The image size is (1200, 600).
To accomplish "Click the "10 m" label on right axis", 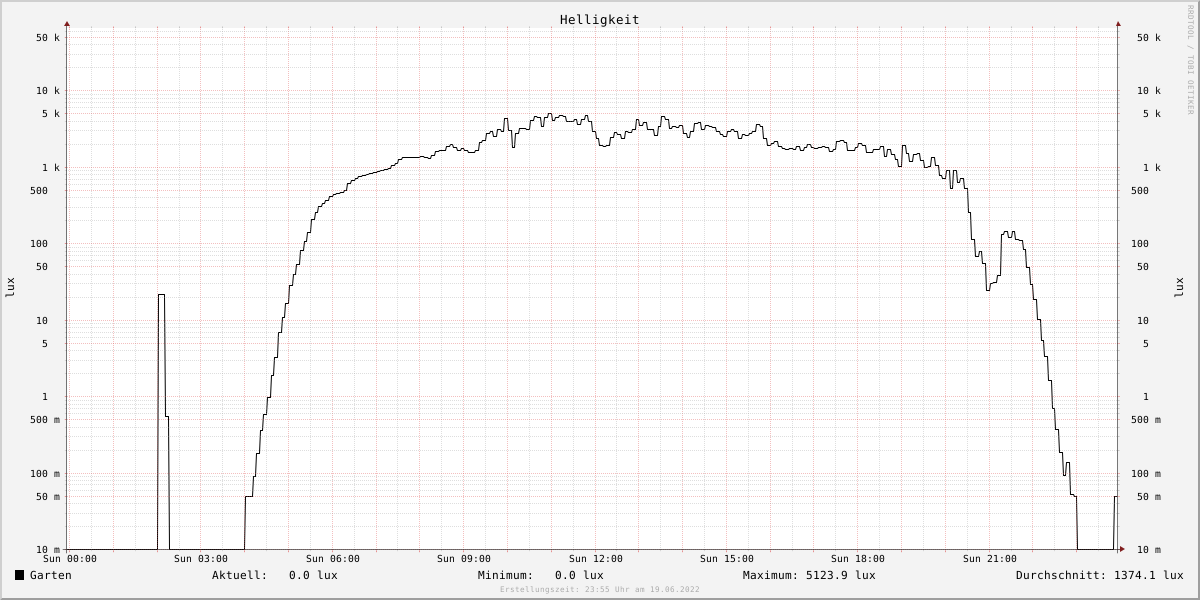I will (x=1149, y=550).
